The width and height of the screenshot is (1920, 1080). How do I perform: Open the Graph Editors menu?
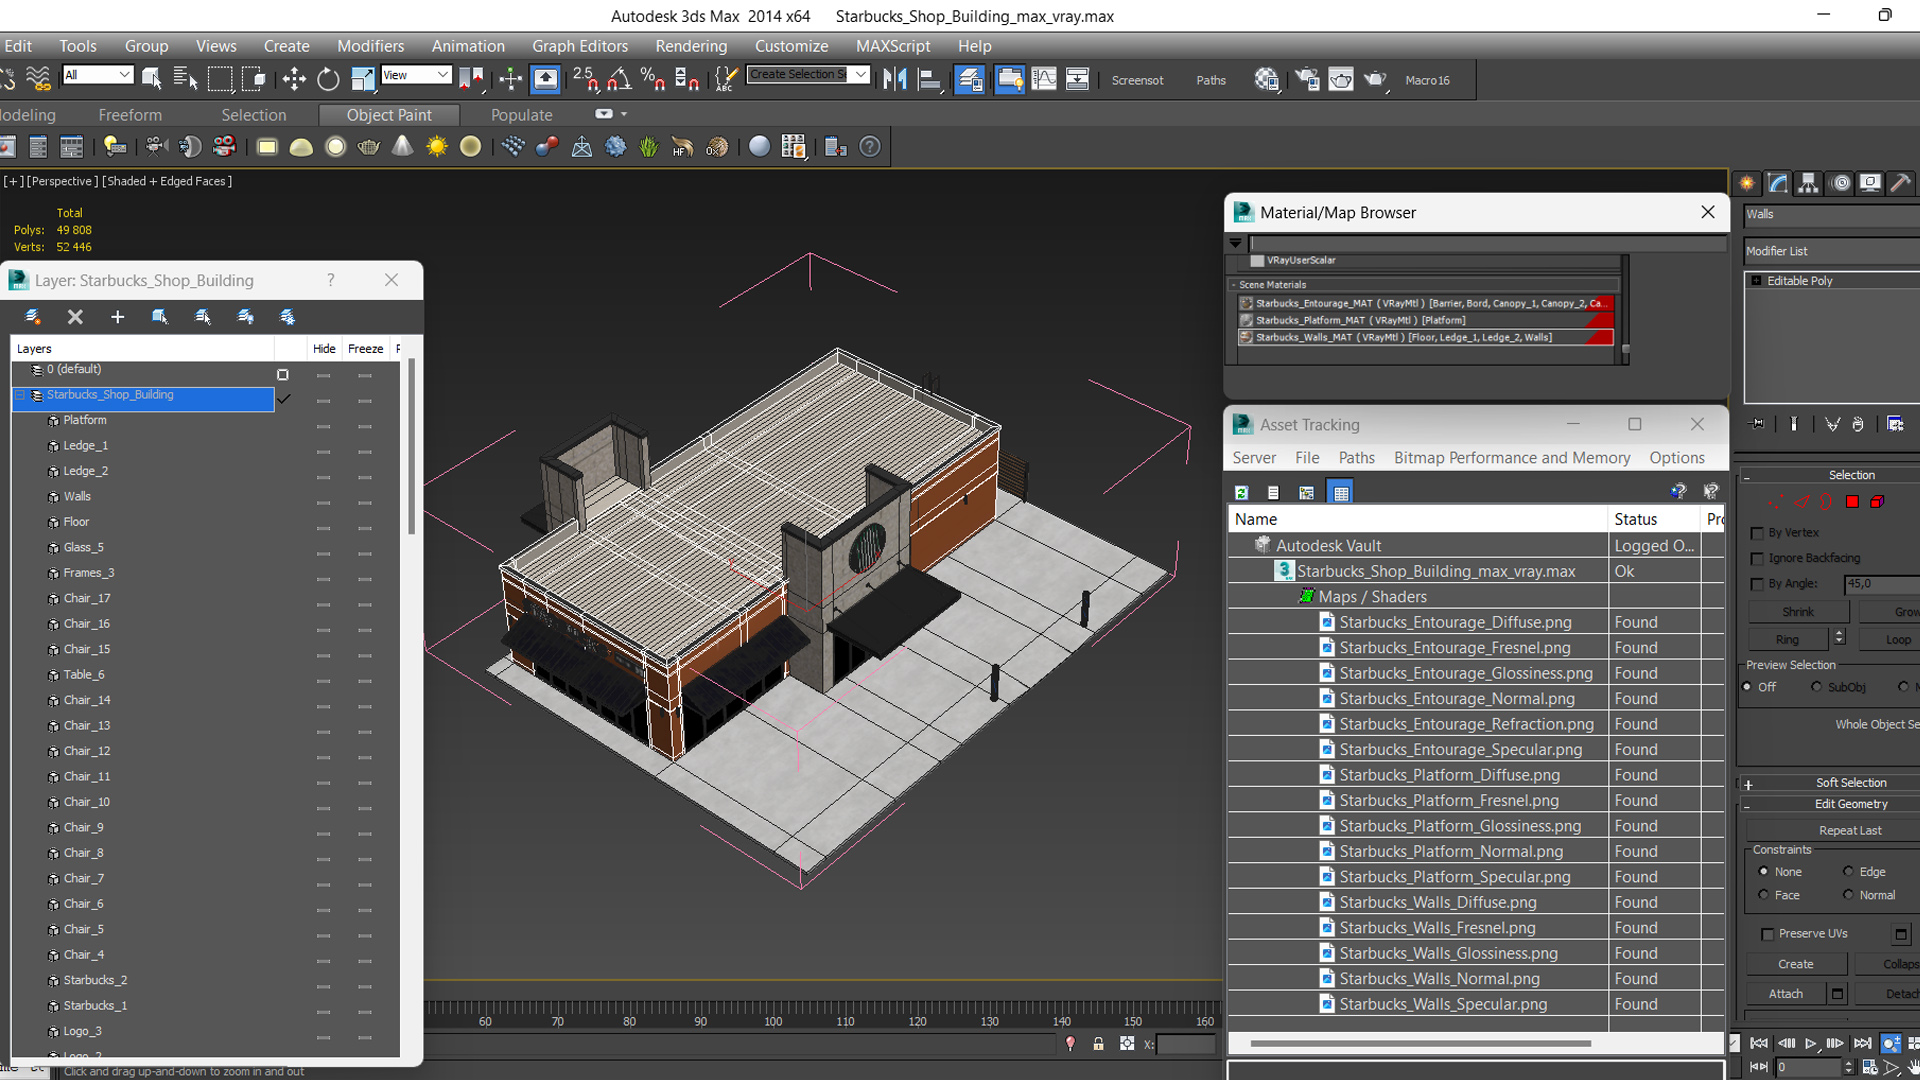(x=580, y=46)
